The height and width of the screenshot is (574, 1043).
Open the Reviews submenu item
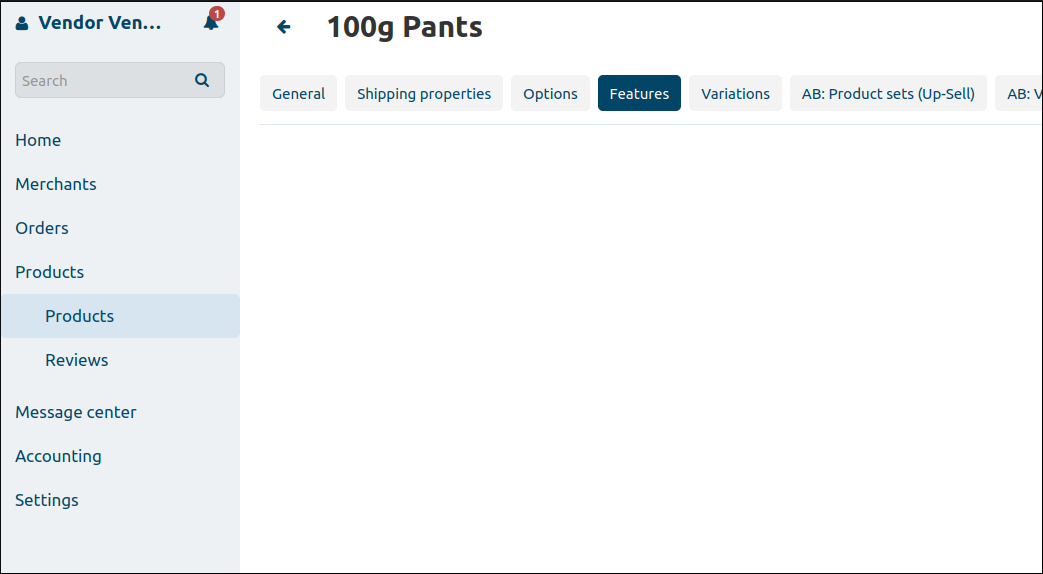pyautogui.click(x=76, y=360)
